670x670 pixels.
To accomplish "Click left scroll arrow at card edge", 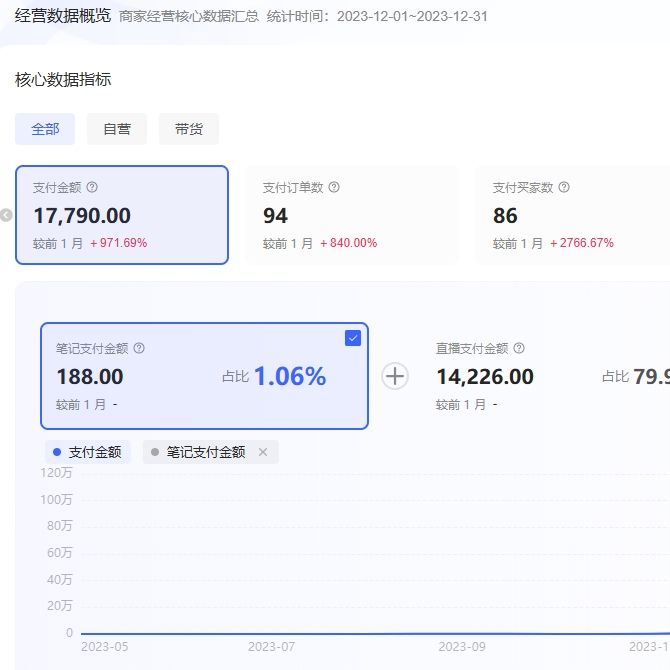I will [6, 215].
